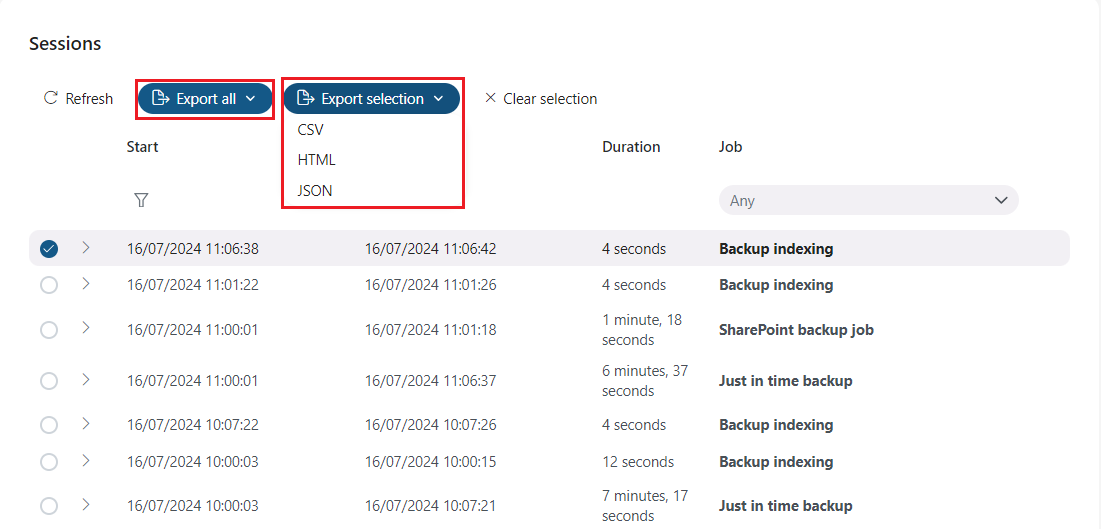Click the Start column header
This screenshot has width=1101, height=529.
click(143, 147)
